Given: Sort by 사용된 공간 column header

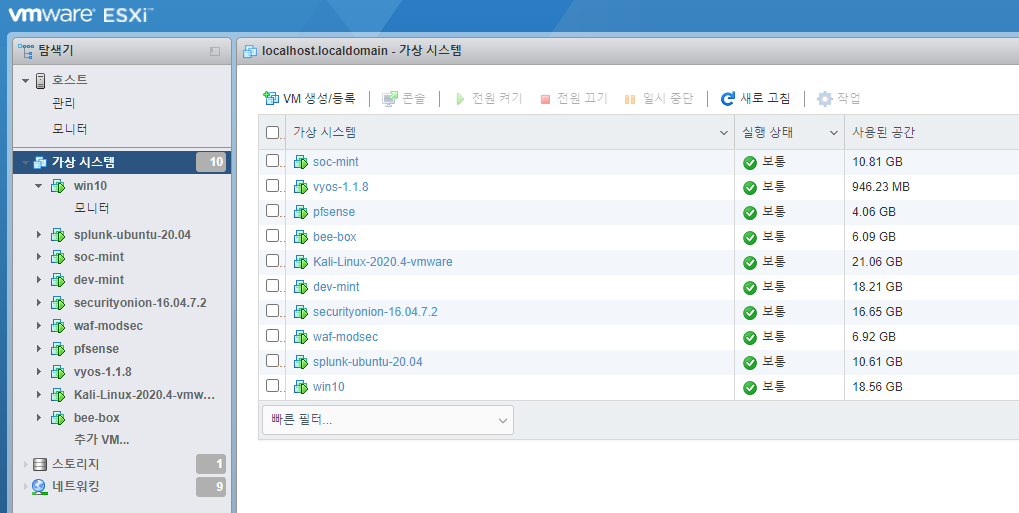Looking at the screenshot, I should [x=883, y=133].
